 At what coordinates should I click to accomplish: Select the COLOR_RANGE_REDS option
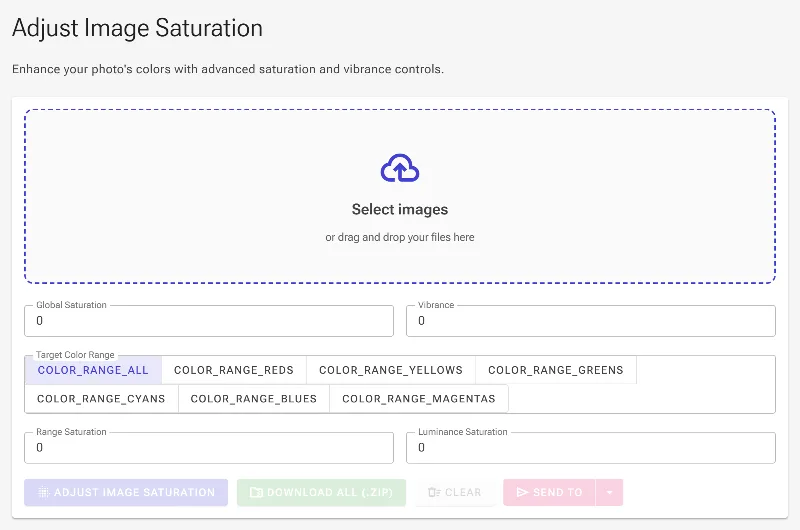click(234, 370)
